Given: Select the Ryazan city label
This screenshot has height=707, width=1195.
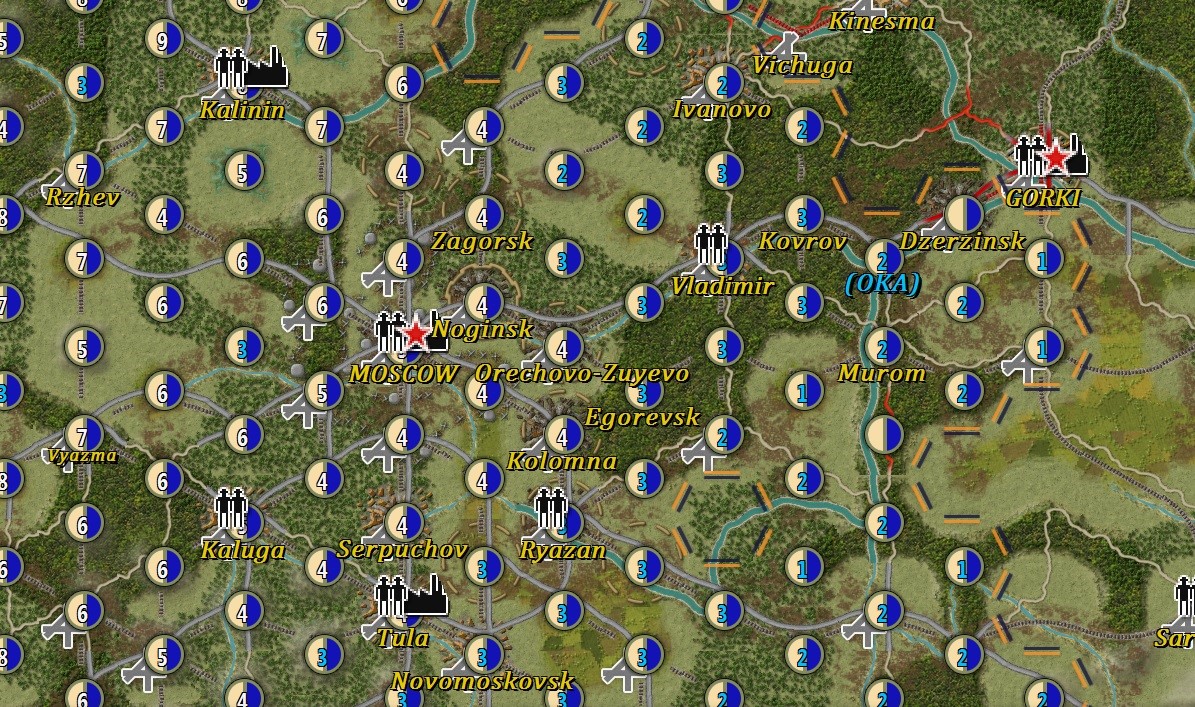Looking at the screenshot, I should tap(562, 550).
